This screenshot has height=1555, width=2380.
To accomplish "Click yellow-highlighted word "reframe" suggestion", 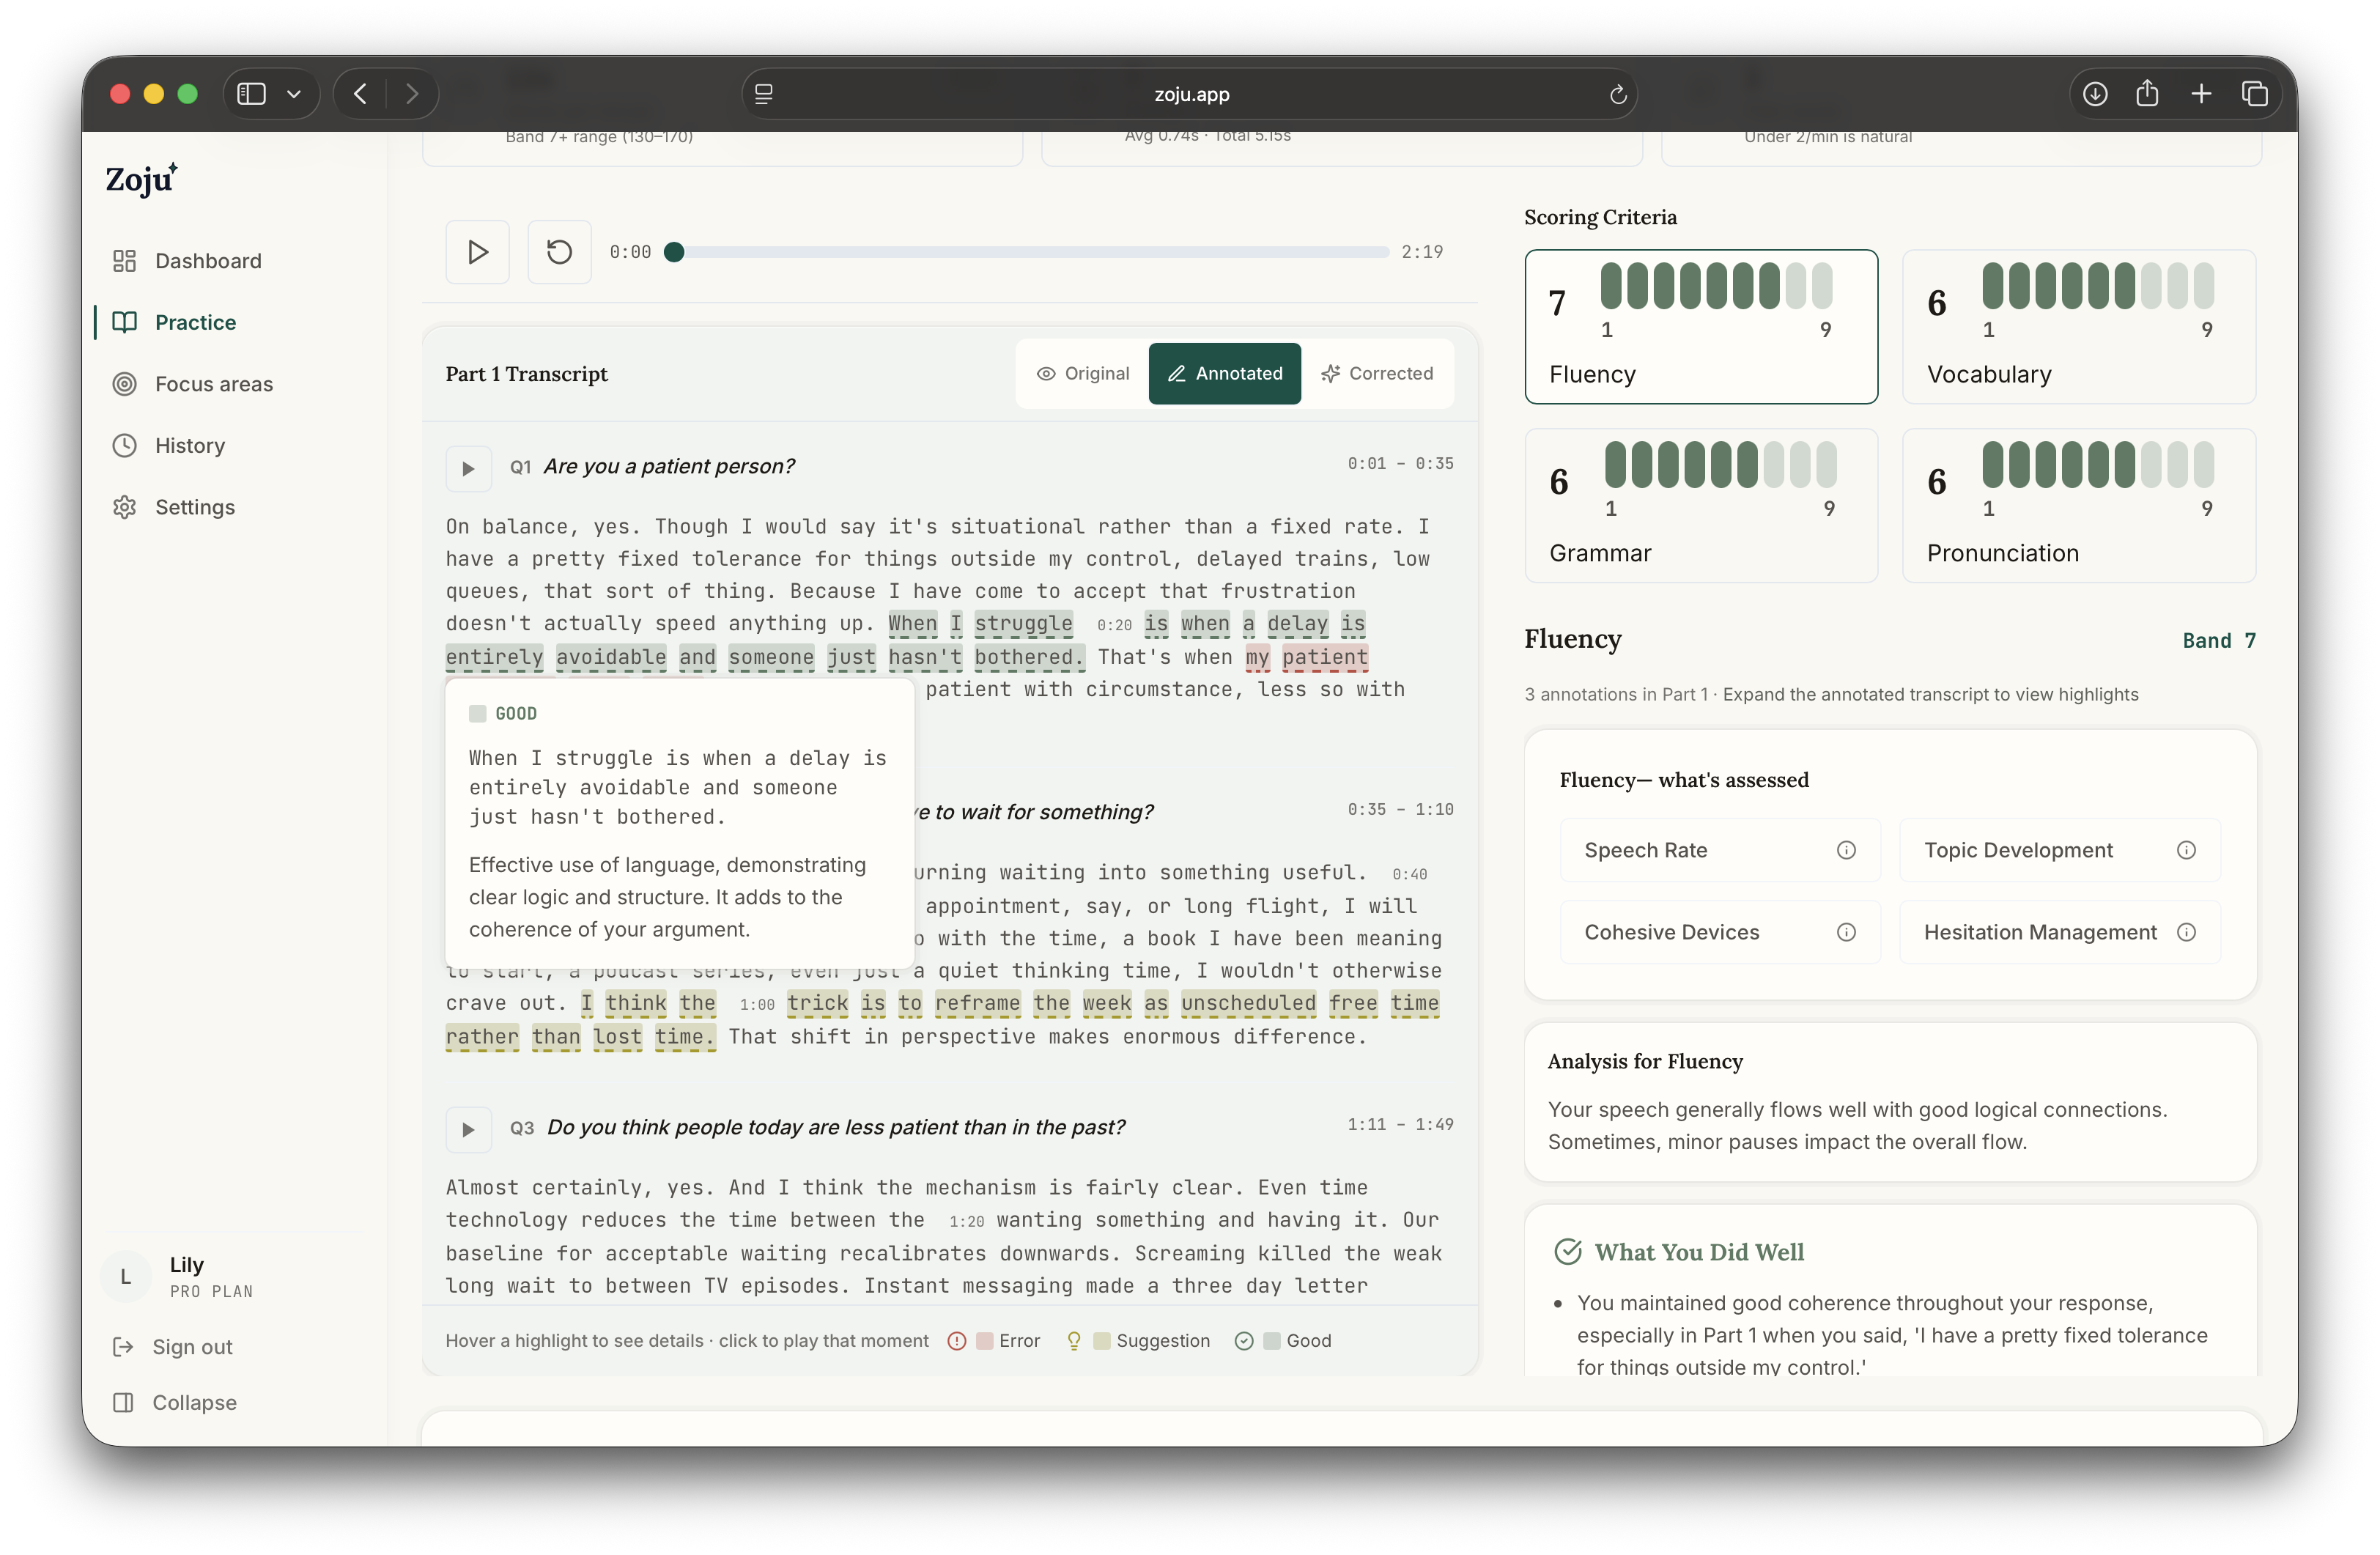I will [x=977, y=1004].
